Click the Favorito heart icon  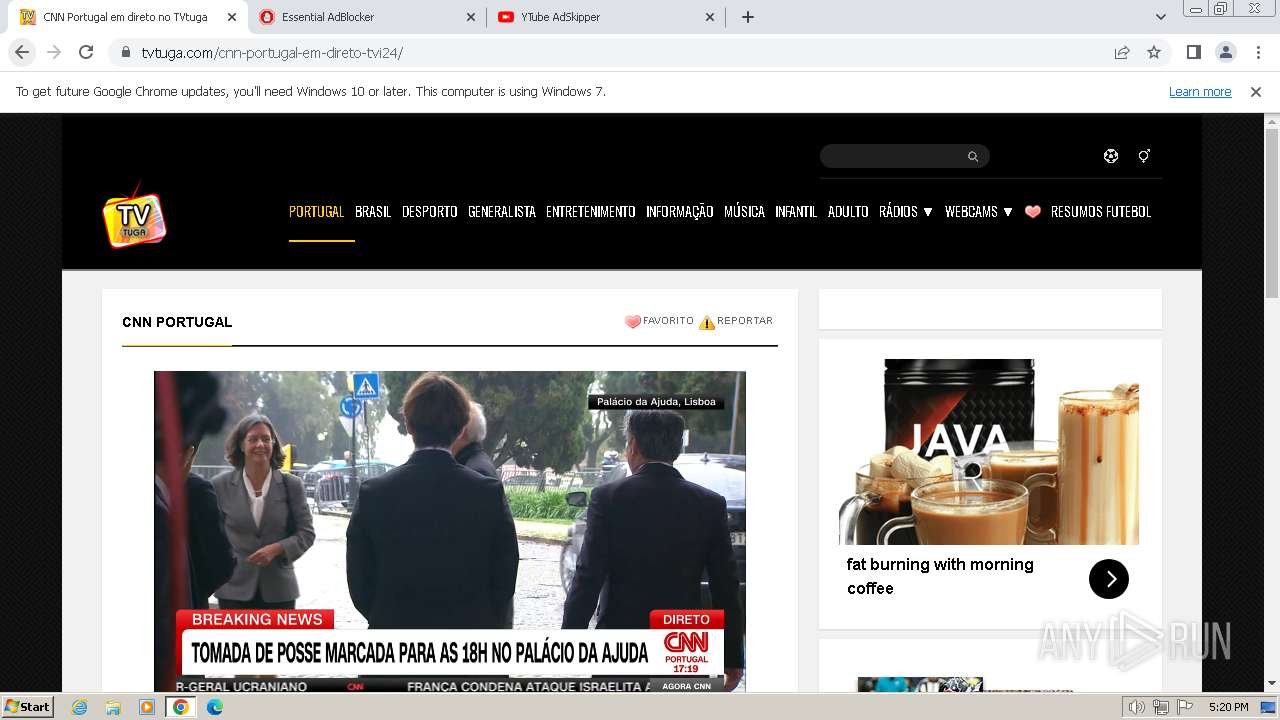pos(632,322)
